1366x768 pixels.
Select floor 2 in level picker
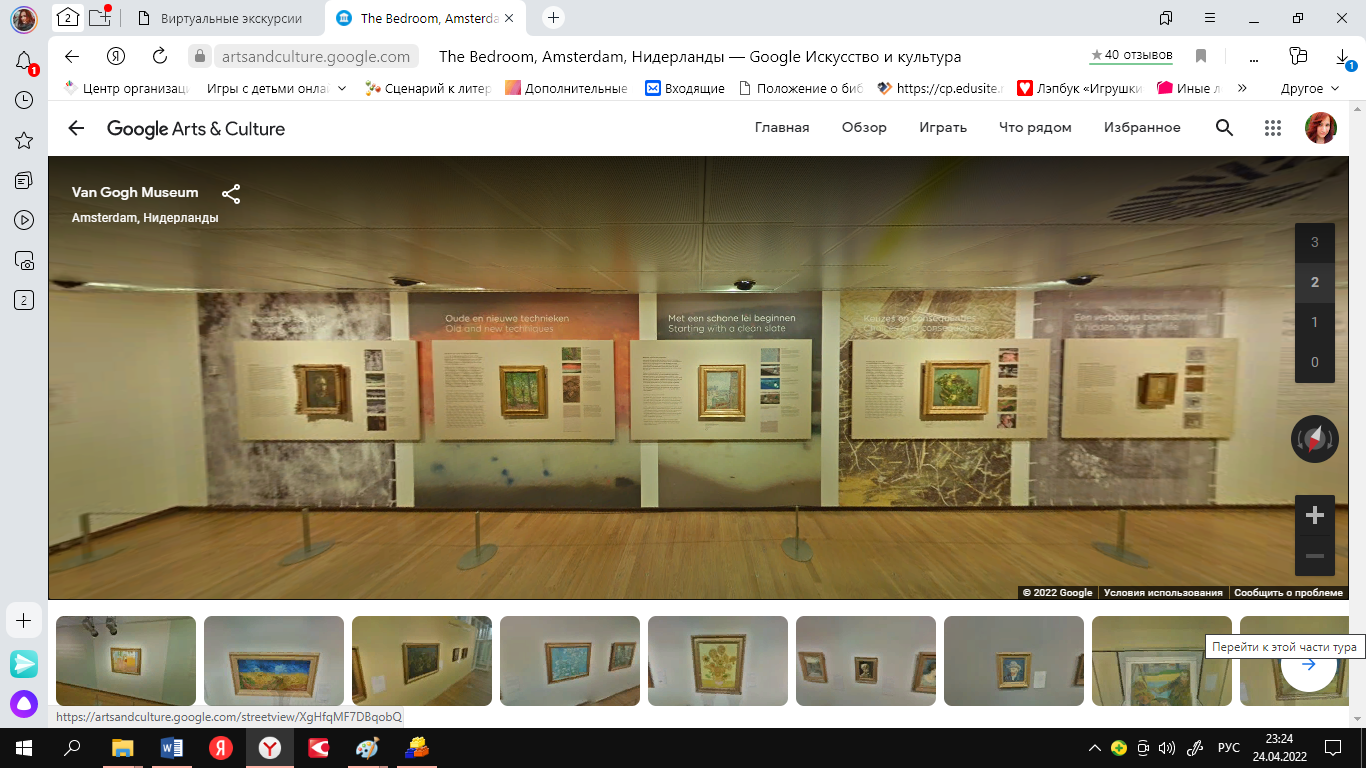(x=1315, y=282)
